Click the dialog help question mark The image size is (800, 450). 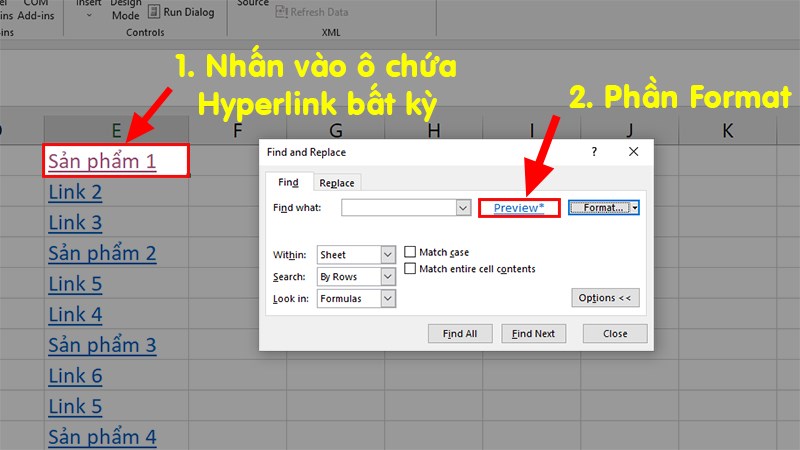[594, 152]
